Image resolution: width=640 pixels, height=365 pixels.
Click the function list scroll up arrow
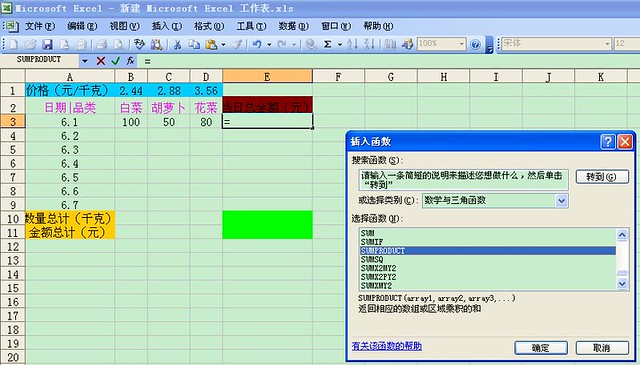622,235
